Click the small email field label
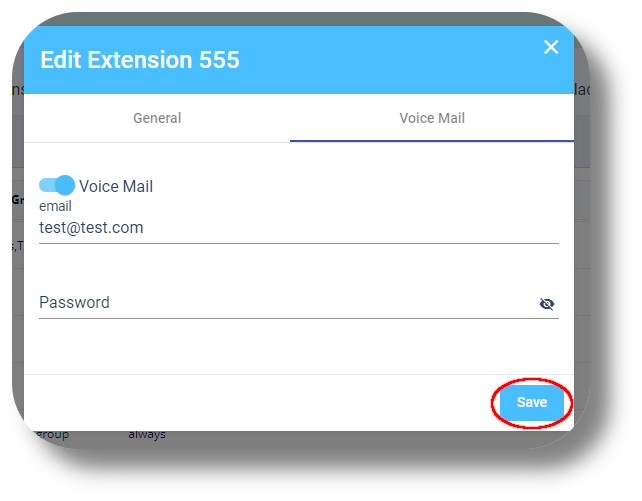This screenshot has height=501, width=642. (x=55, y=206)
